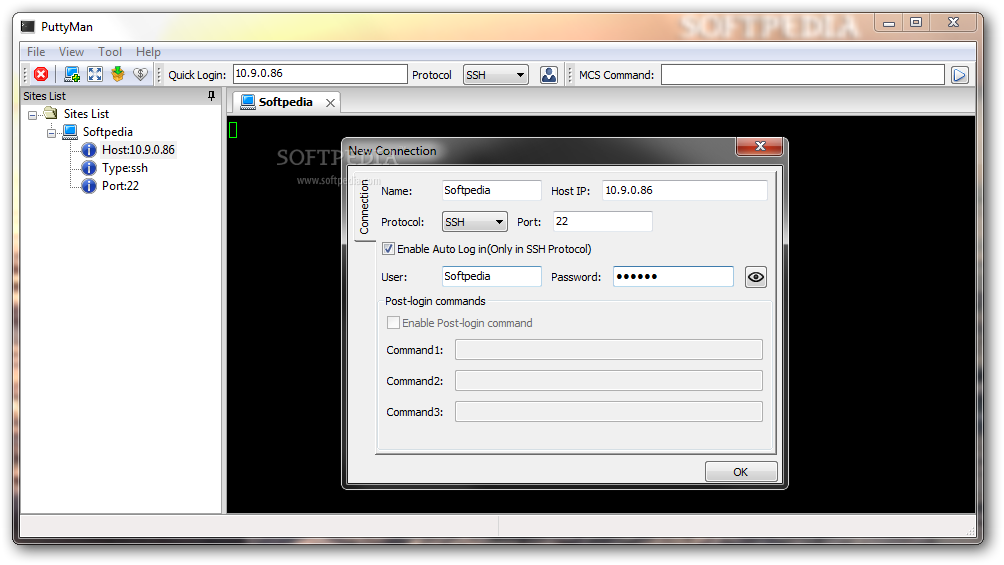The height and width of the screenshot is (565, 1004).
Task: Click the Port field showing 22
Action: [603, 221]
